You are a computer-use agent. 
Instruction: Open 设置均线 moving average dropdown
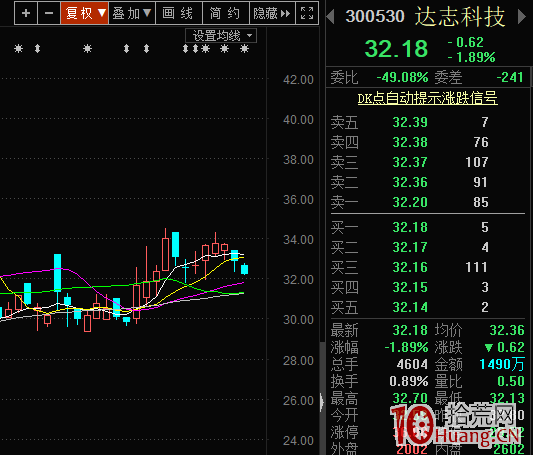coord(221,35)
